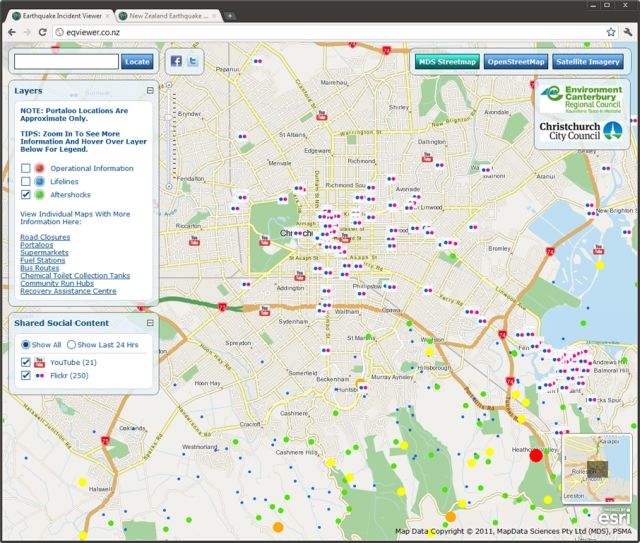Image resolution: width=640 pixels, height=543 pixels.
Task: Click the orange aftershock dot near Murray Aynsley
Action: click(x=360, y=383)
